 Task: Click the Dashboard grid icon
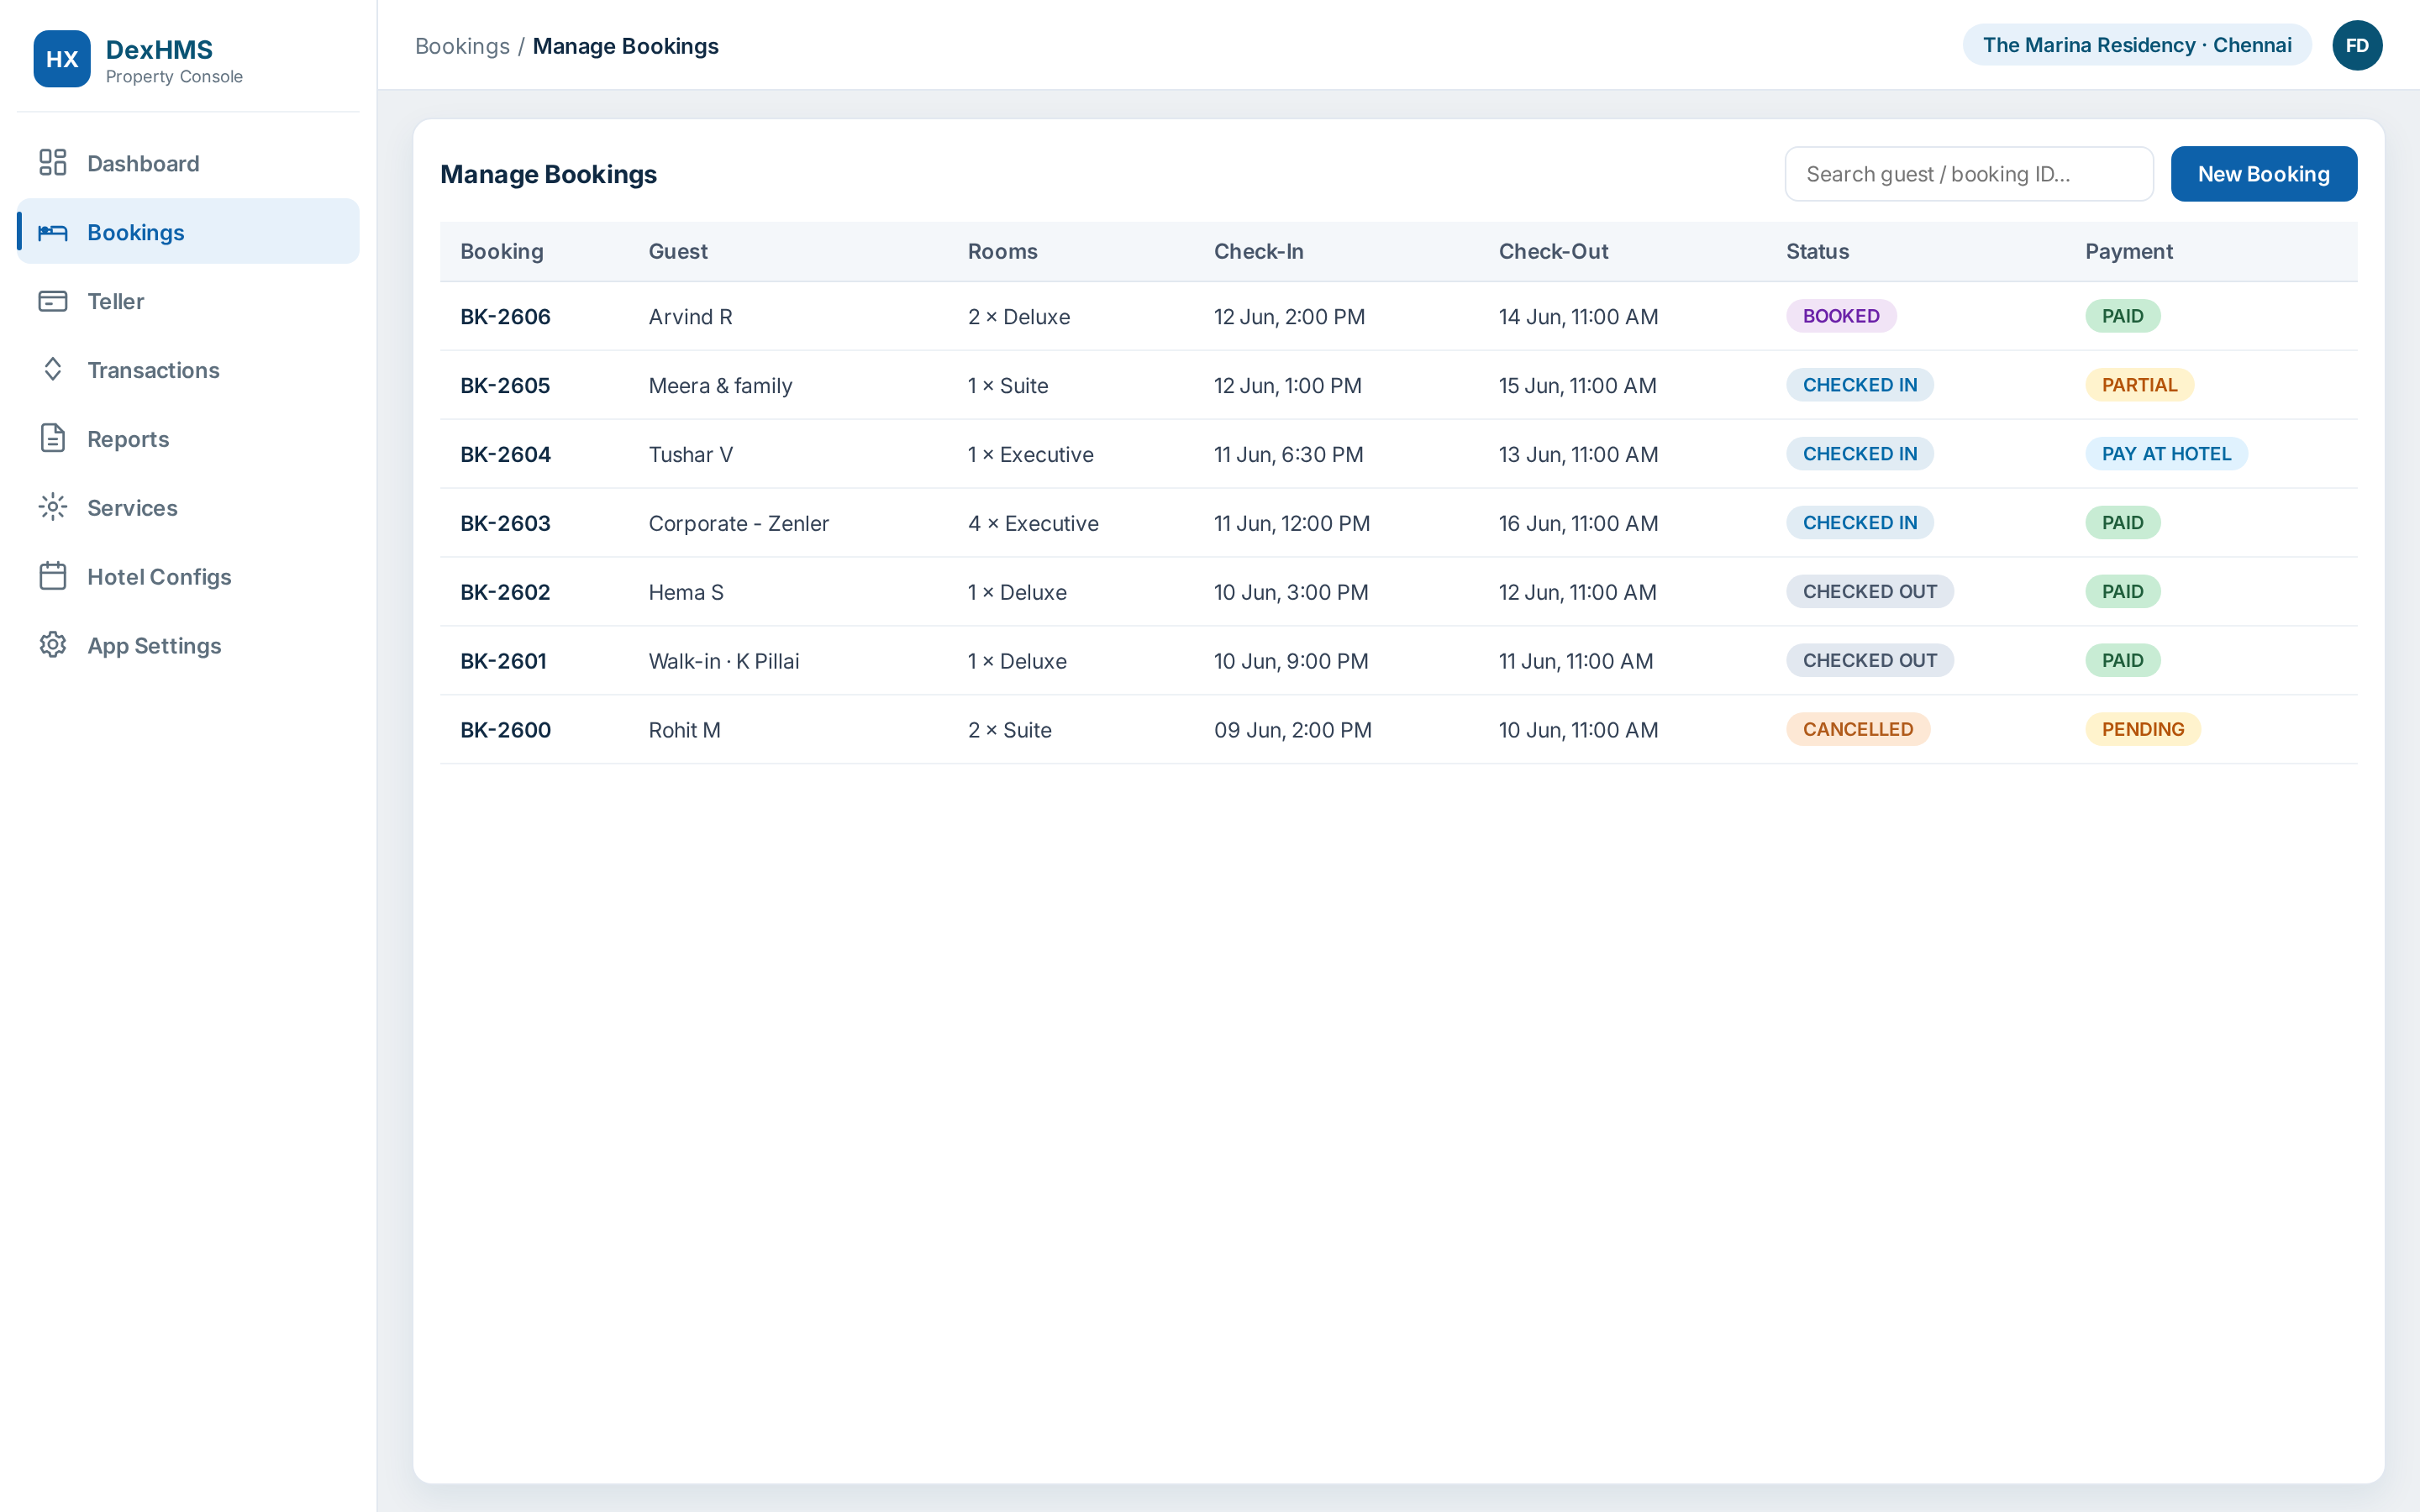click(x=53, y=162)
